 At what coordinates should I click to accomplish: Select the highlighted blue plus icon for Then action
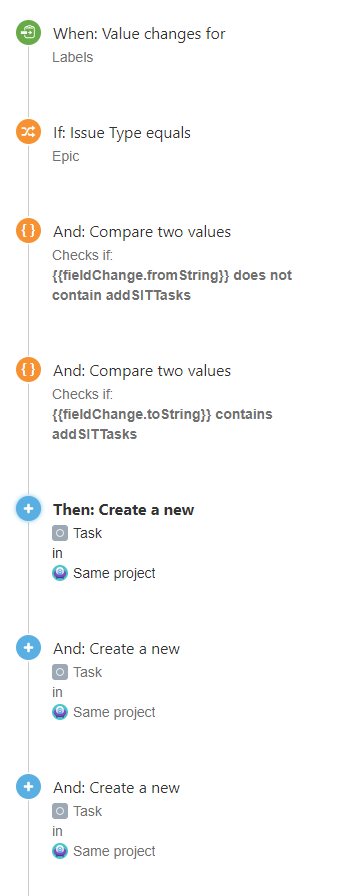click(x=28, y=509)
